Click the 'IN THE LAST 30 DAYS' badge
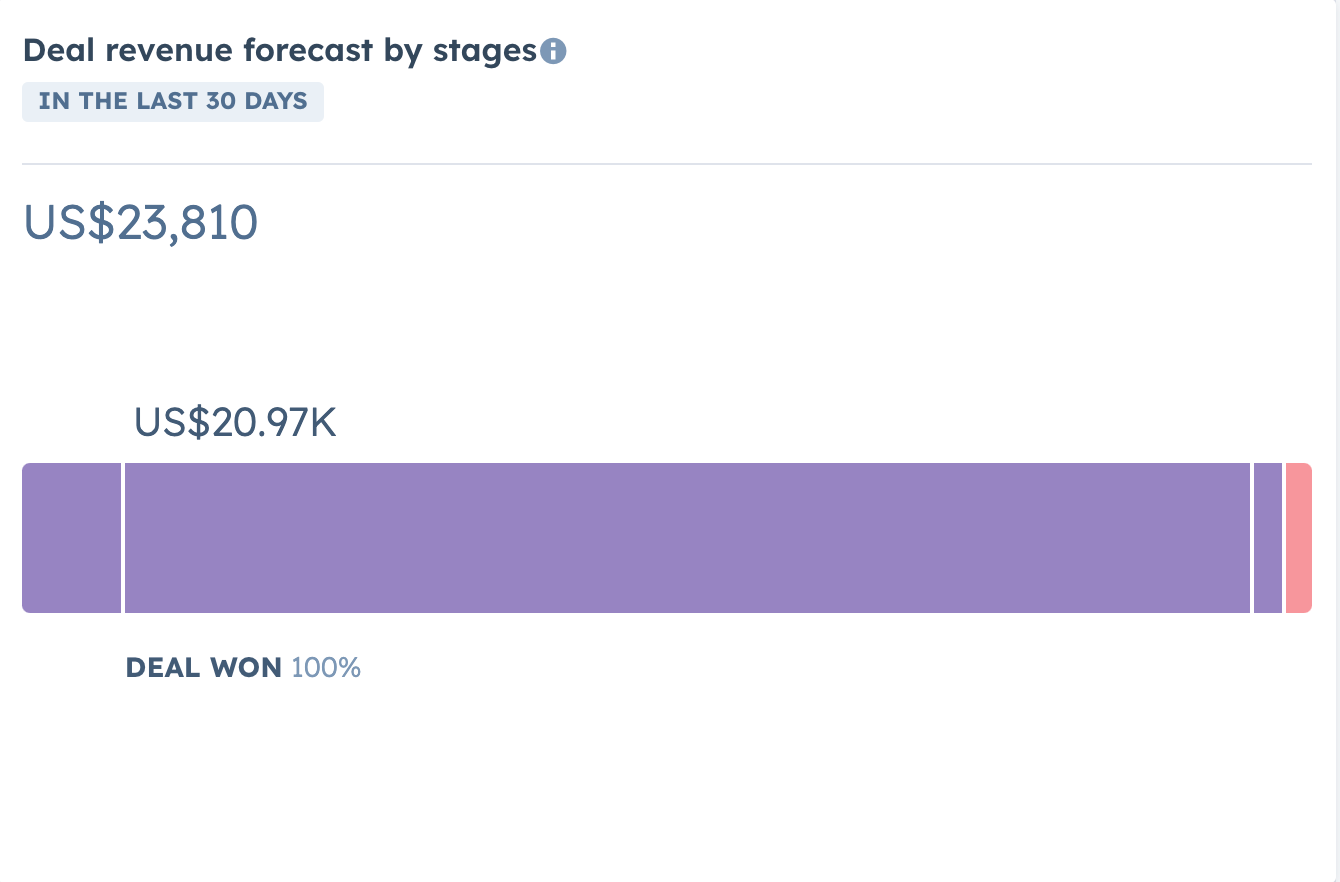 [x=173, y=101]
